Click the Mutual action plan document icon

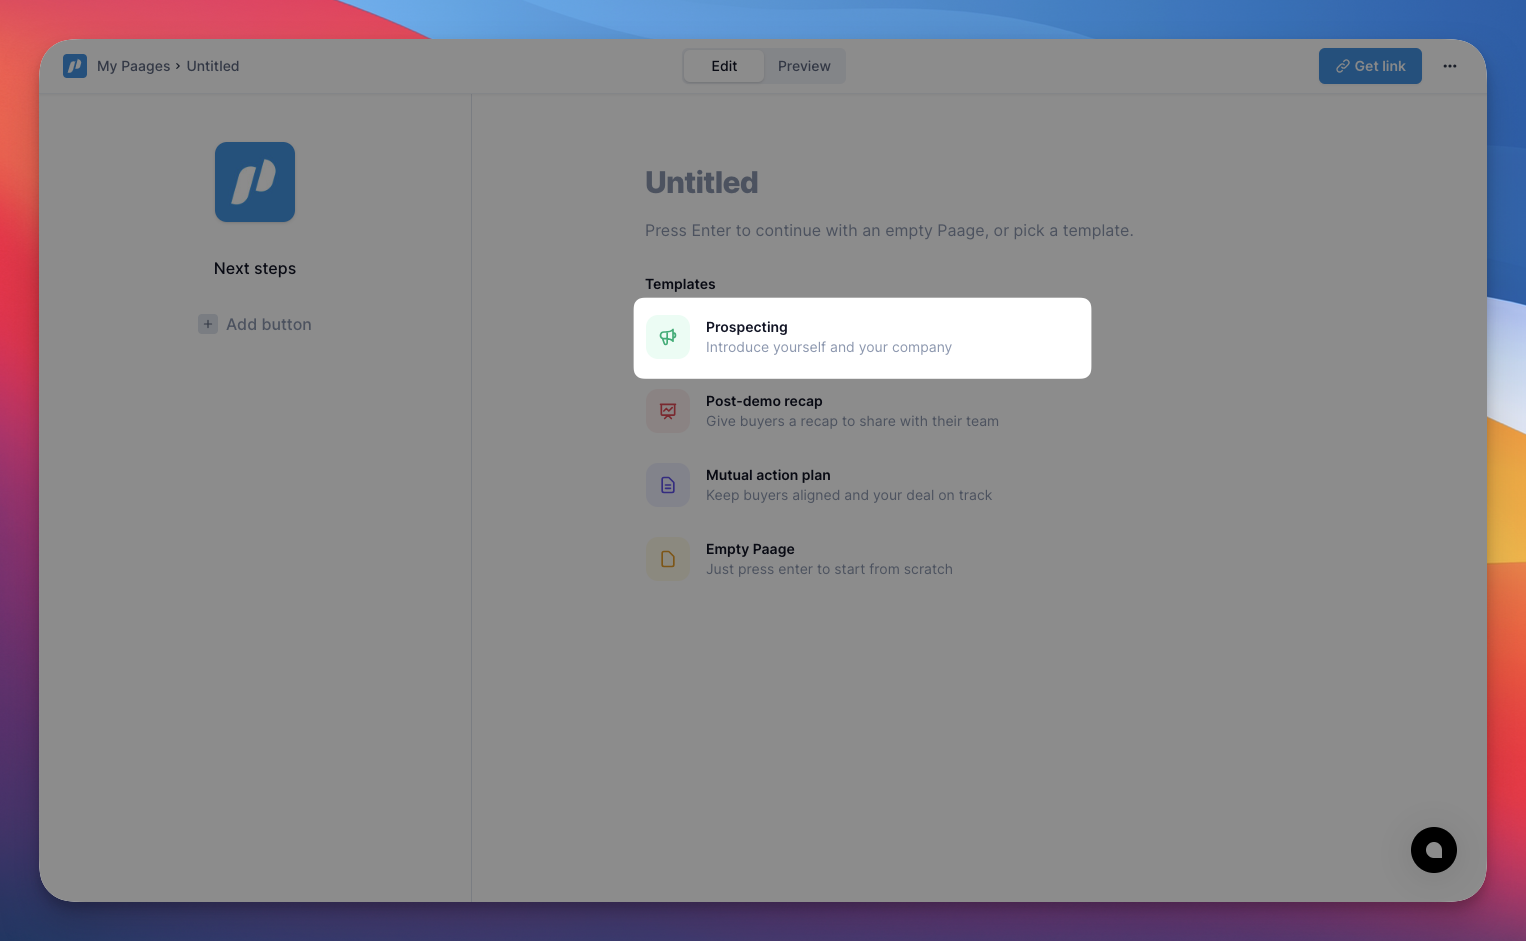668,485
